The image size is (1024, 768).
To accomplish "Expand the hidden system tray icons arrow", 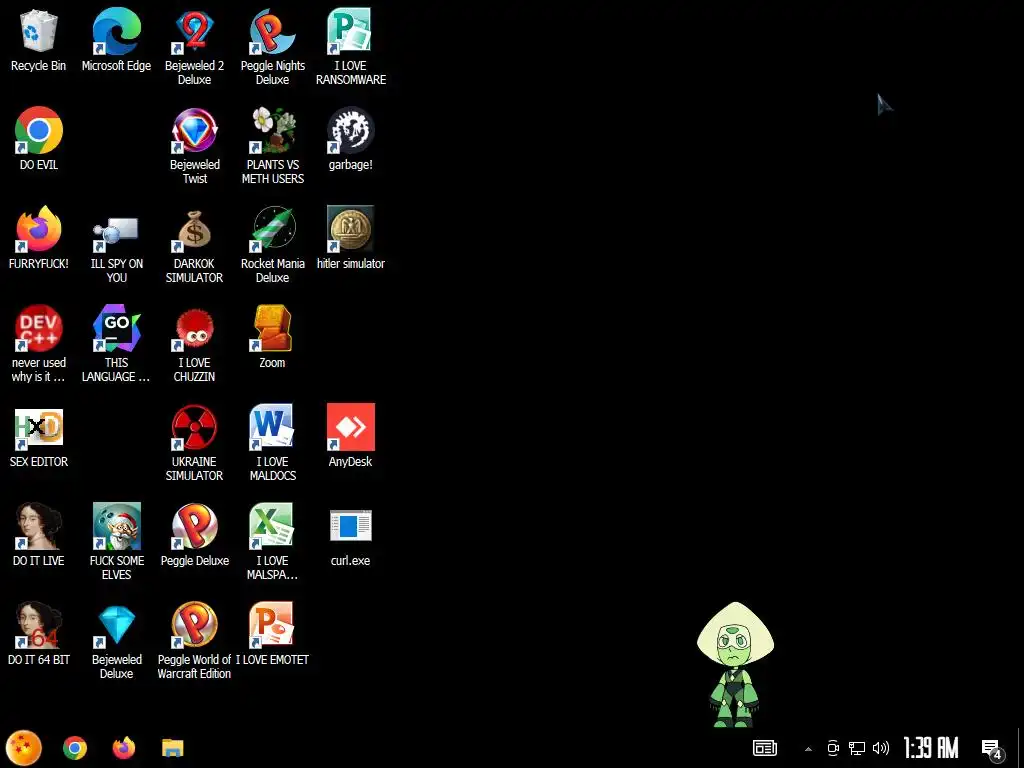I will [x=808, y=749].
